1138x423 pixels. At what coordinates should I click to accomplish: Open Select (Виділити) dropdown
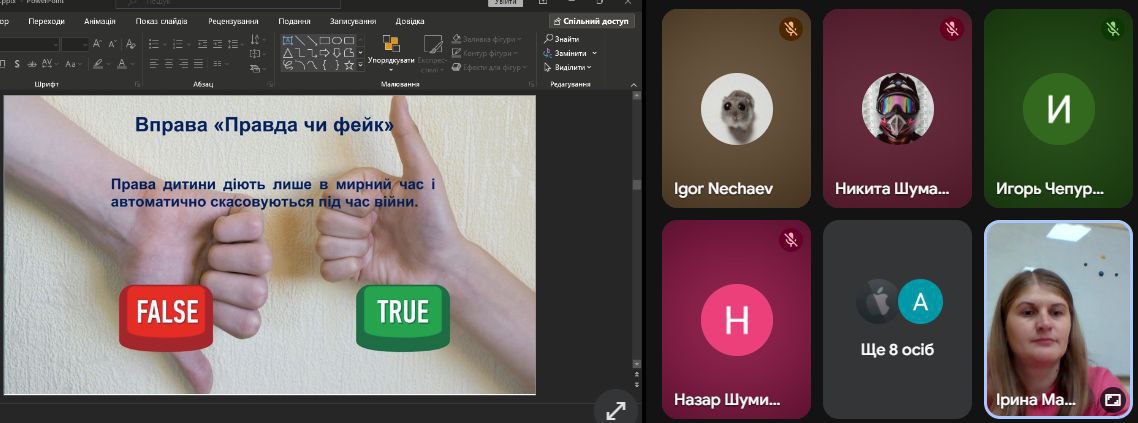point(568,67)
